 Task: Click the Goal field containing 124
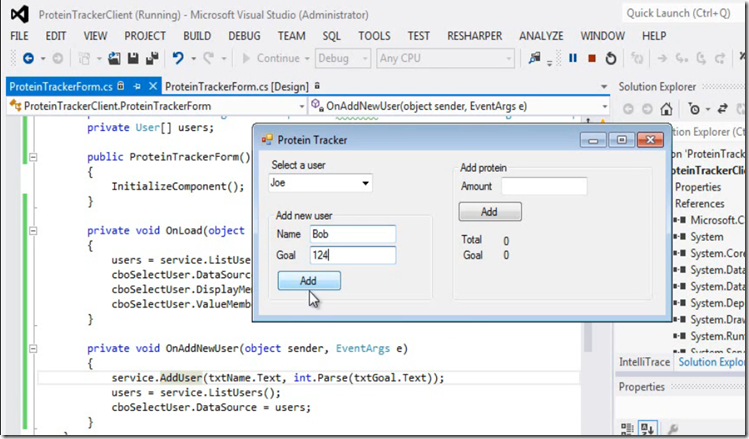coord(353,255)
